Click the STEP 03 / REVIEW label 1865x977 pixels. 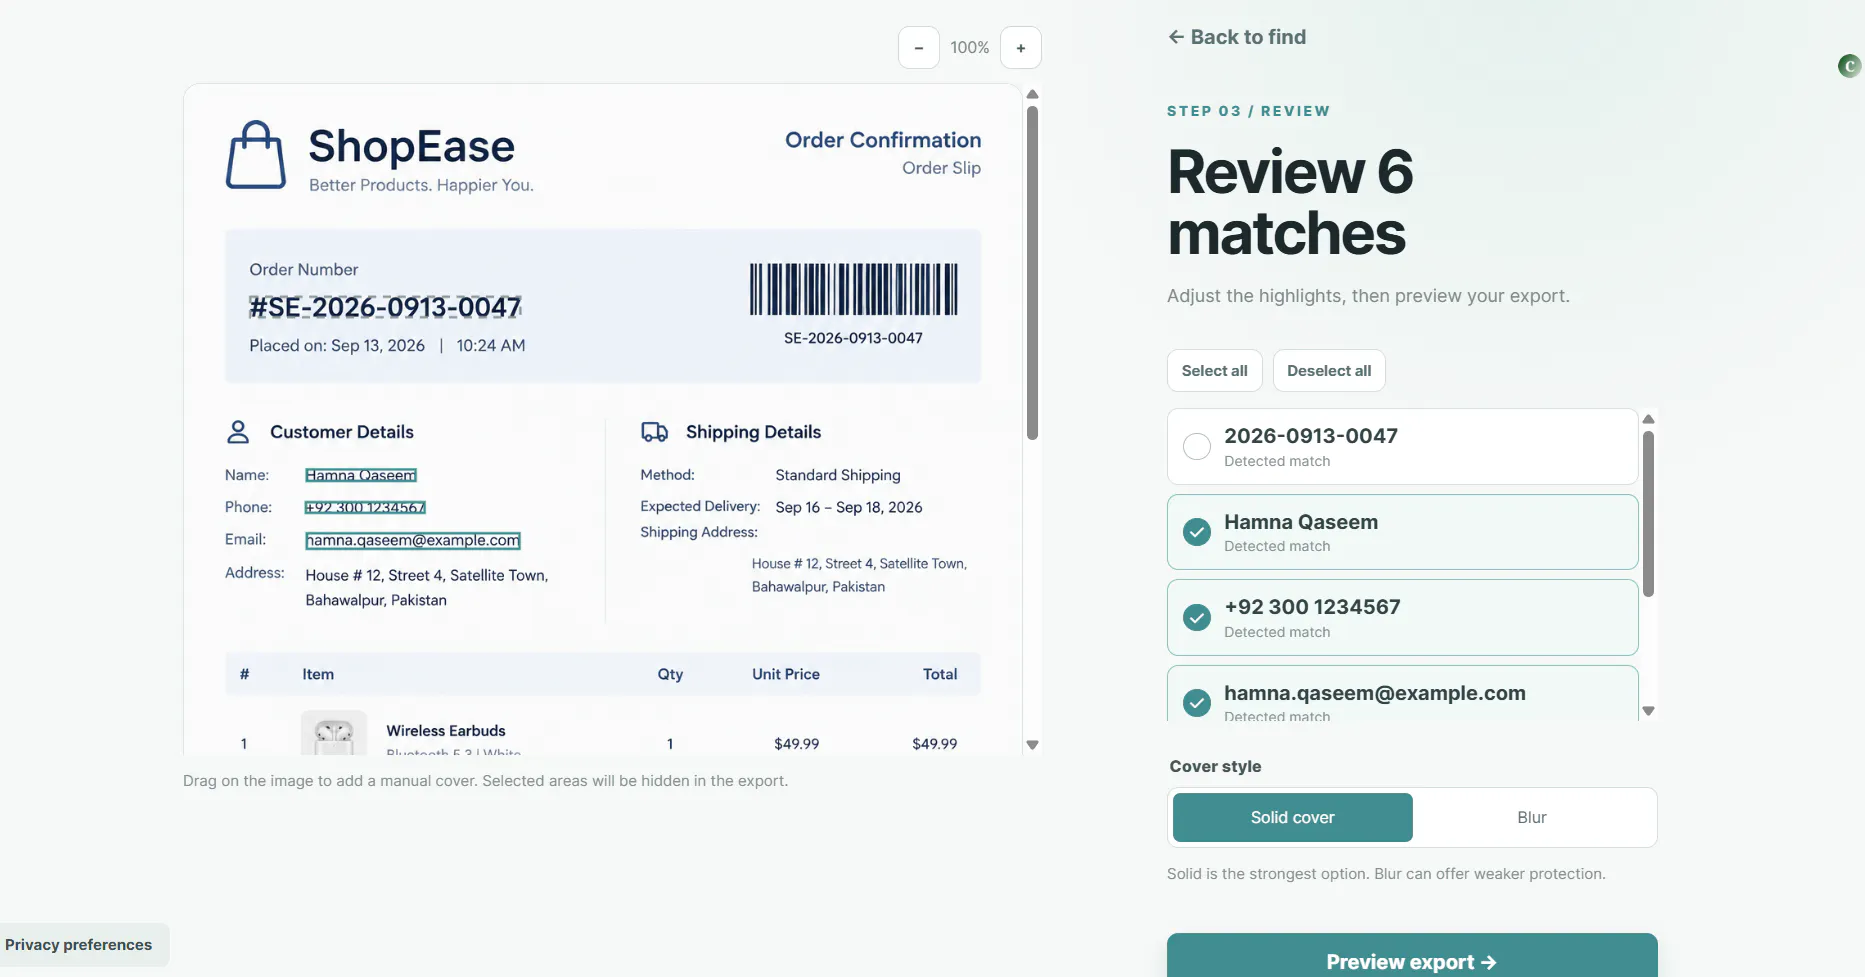click(1248, 111)
